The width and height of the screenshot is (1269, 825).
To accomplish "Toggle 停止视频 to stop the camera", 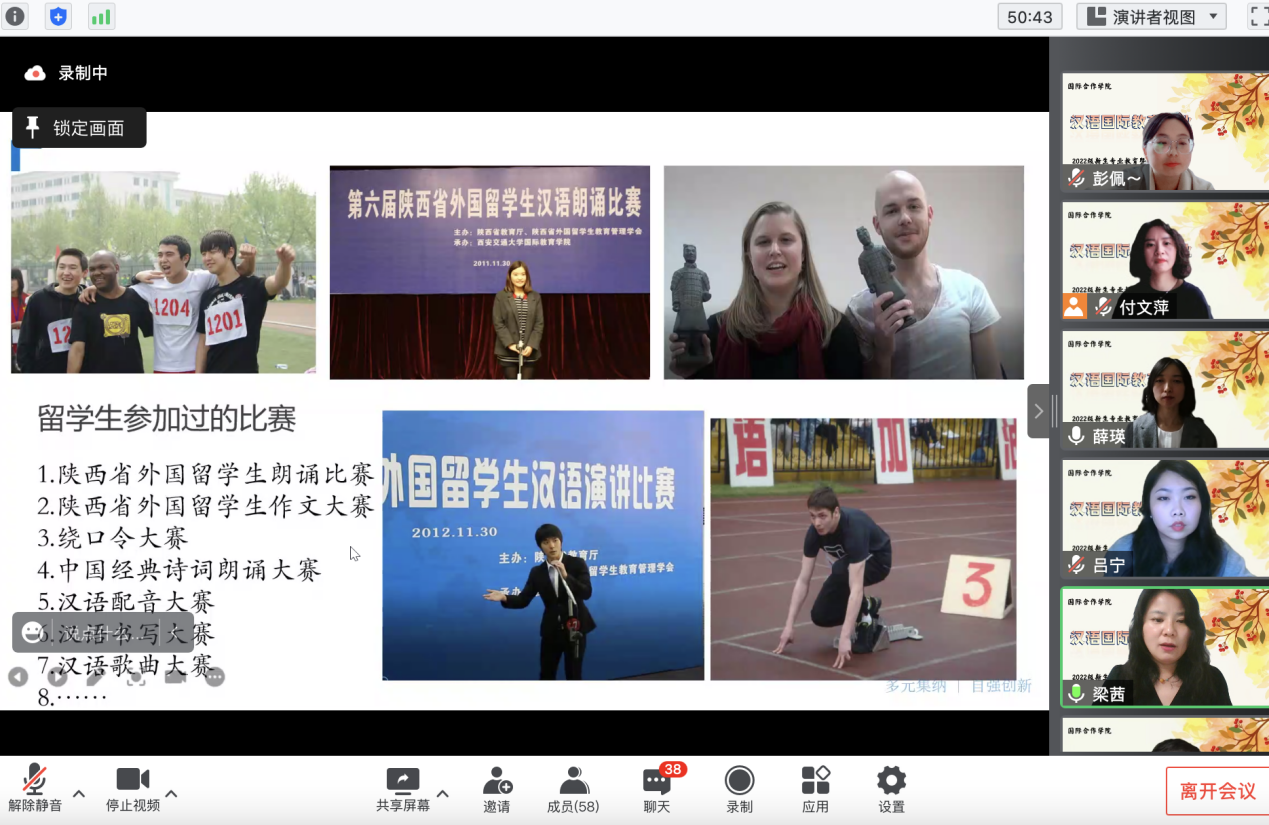I will (x=133, y=789).
